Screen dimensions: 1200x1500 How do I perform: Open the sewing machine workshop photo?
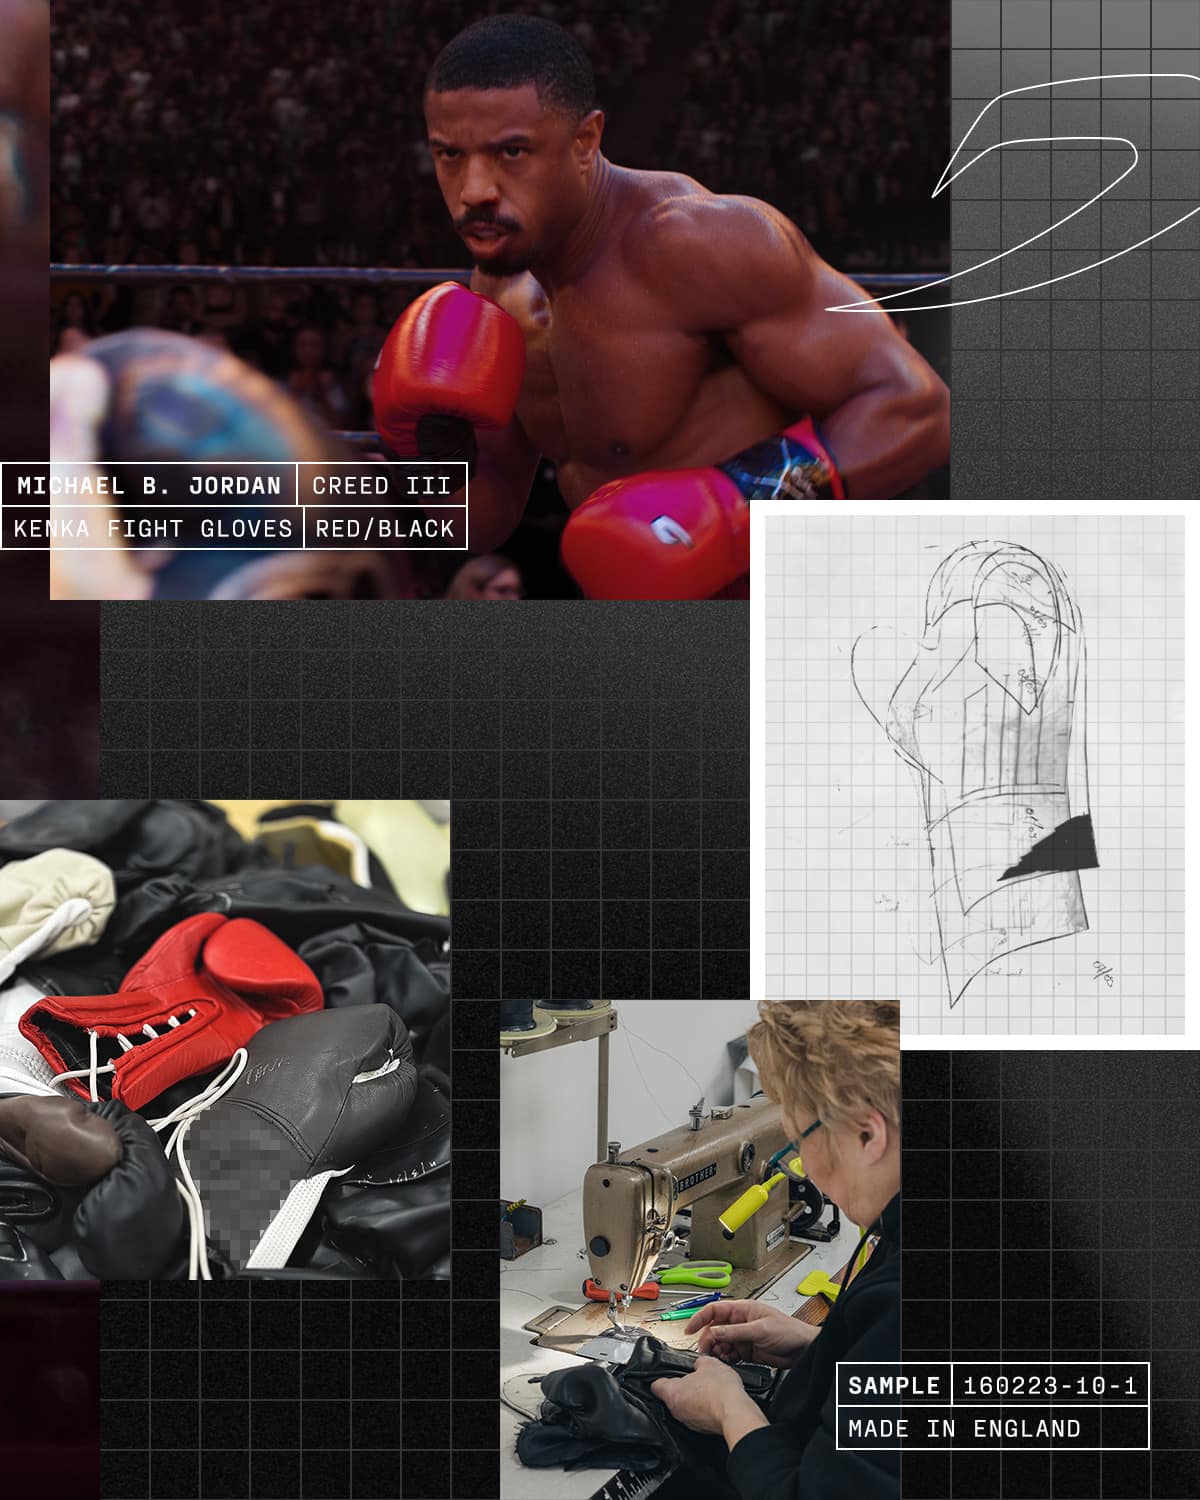tap(700, 1250)
